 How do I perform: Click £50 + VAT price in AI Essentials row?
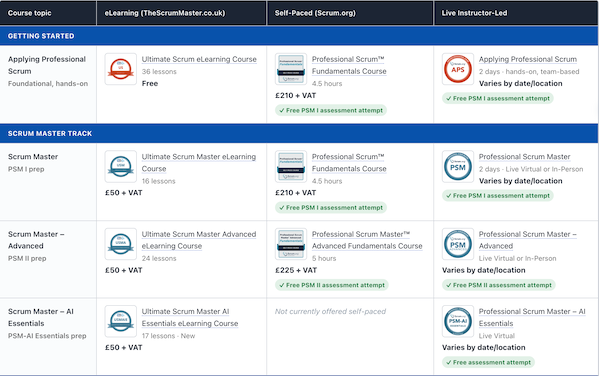[124, 347]
